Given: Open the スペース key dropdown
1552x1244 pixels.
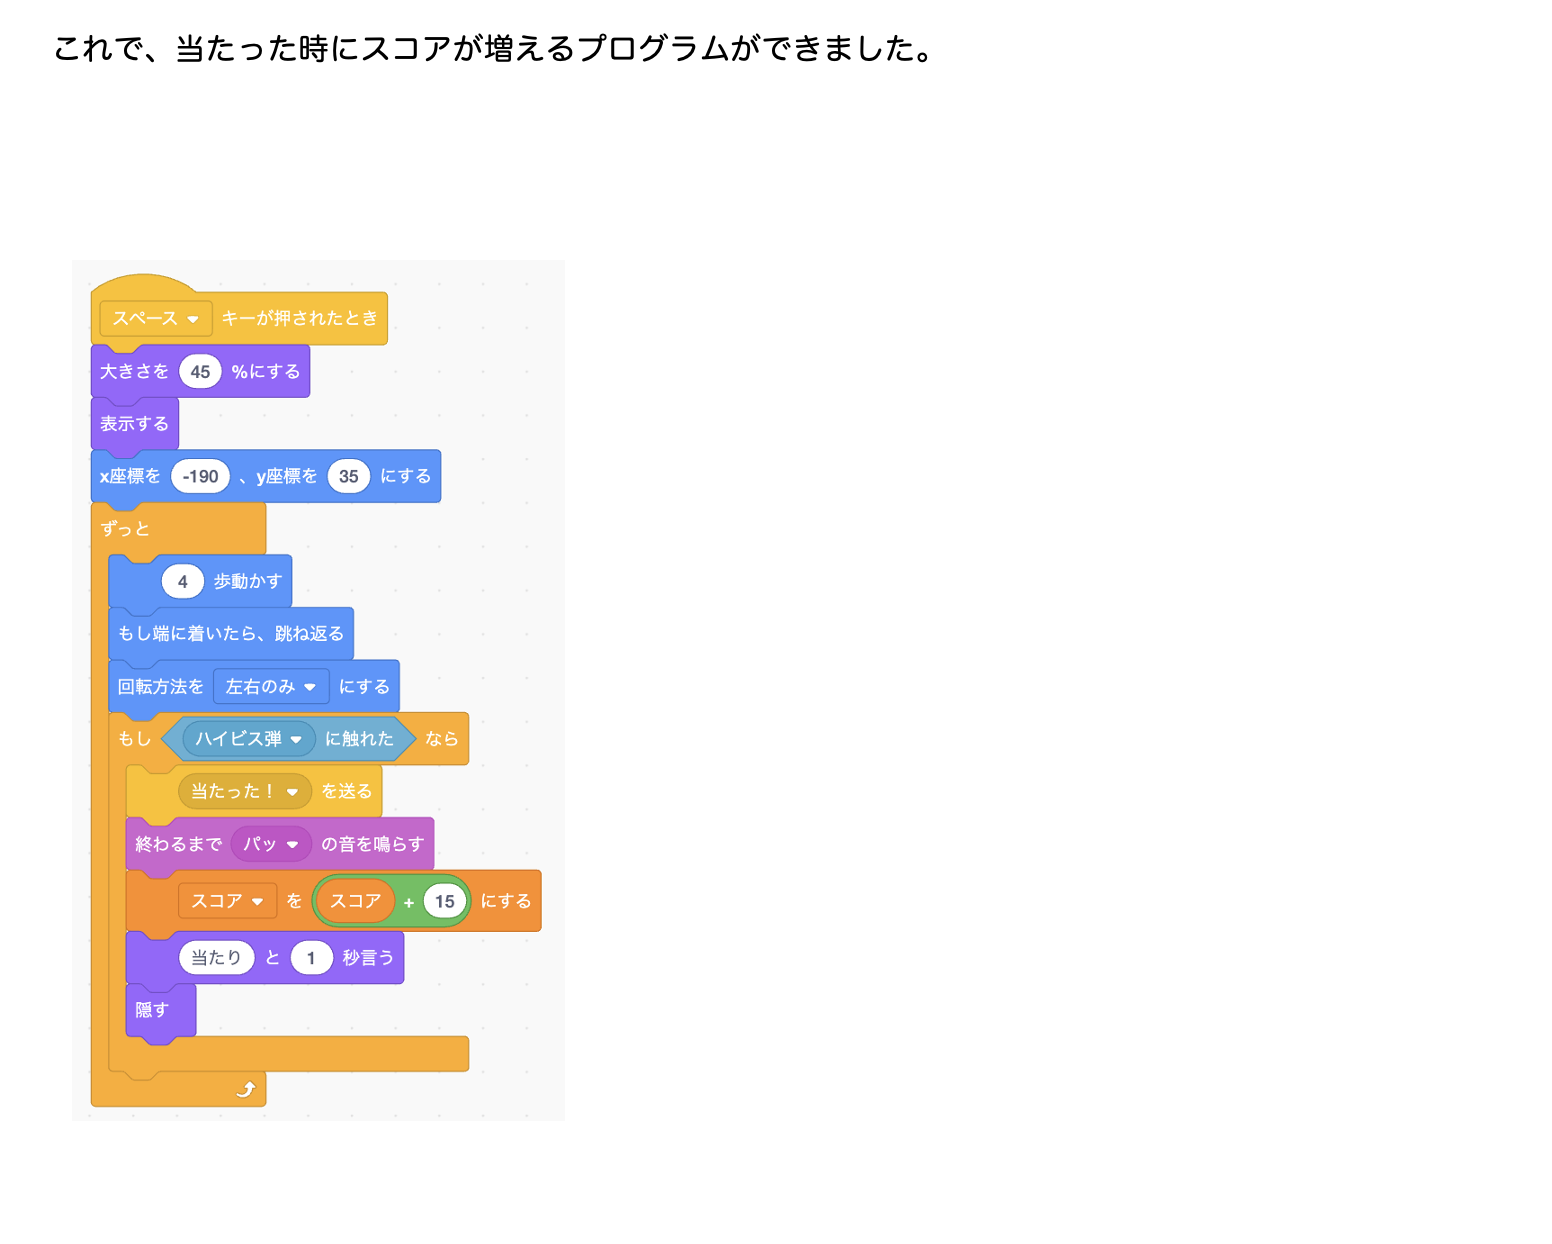Looking at the screenshot, I should 156,319.
